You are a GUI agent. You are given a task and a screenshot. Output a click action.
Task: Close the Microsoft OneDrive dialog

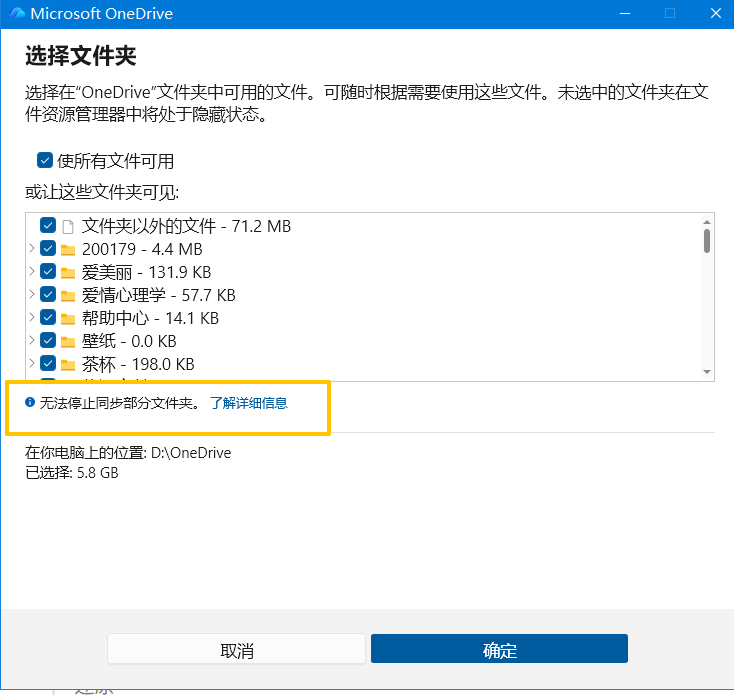pos(716,14)
